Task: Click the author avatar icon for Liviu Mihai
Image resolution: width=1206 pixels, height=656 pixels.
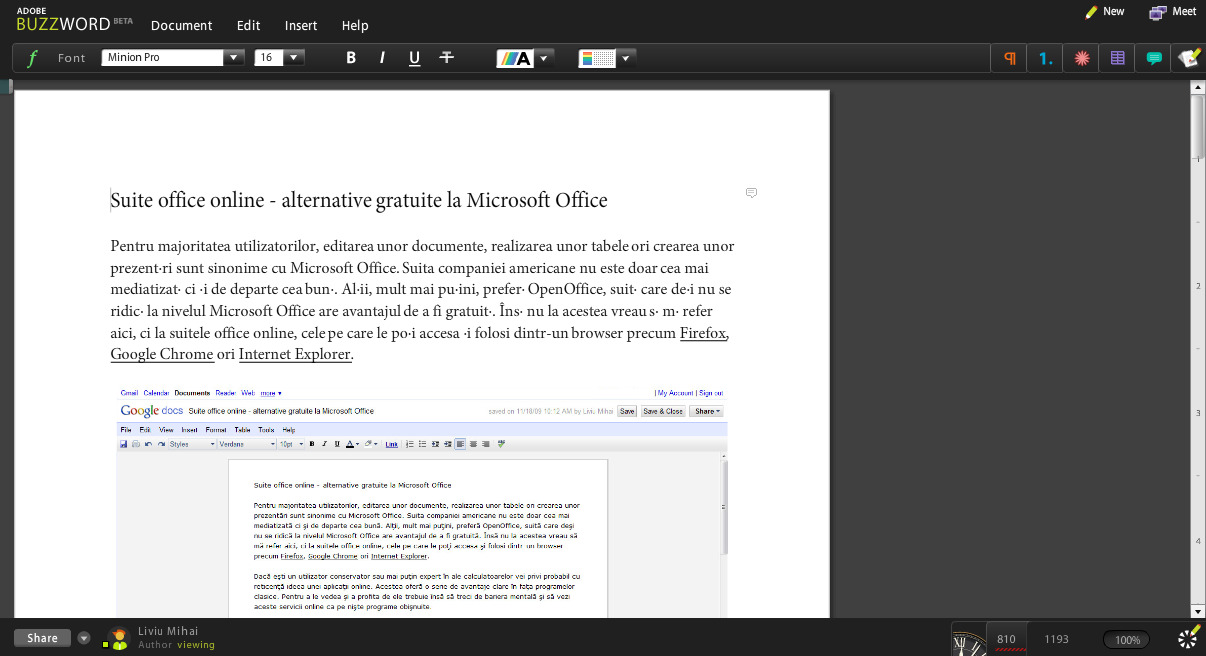Action: click(119, 638)
